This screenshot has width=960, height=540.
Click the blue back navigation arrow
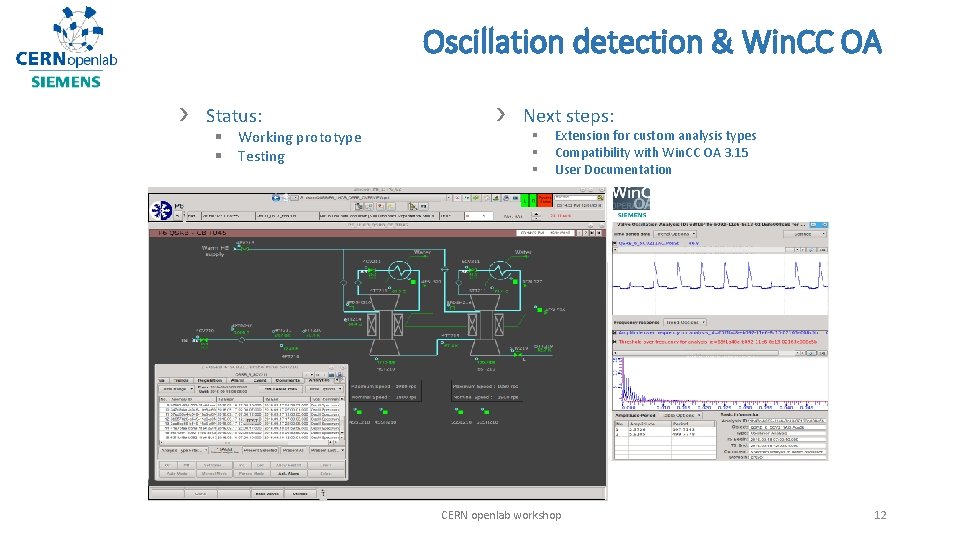point(276,198)
